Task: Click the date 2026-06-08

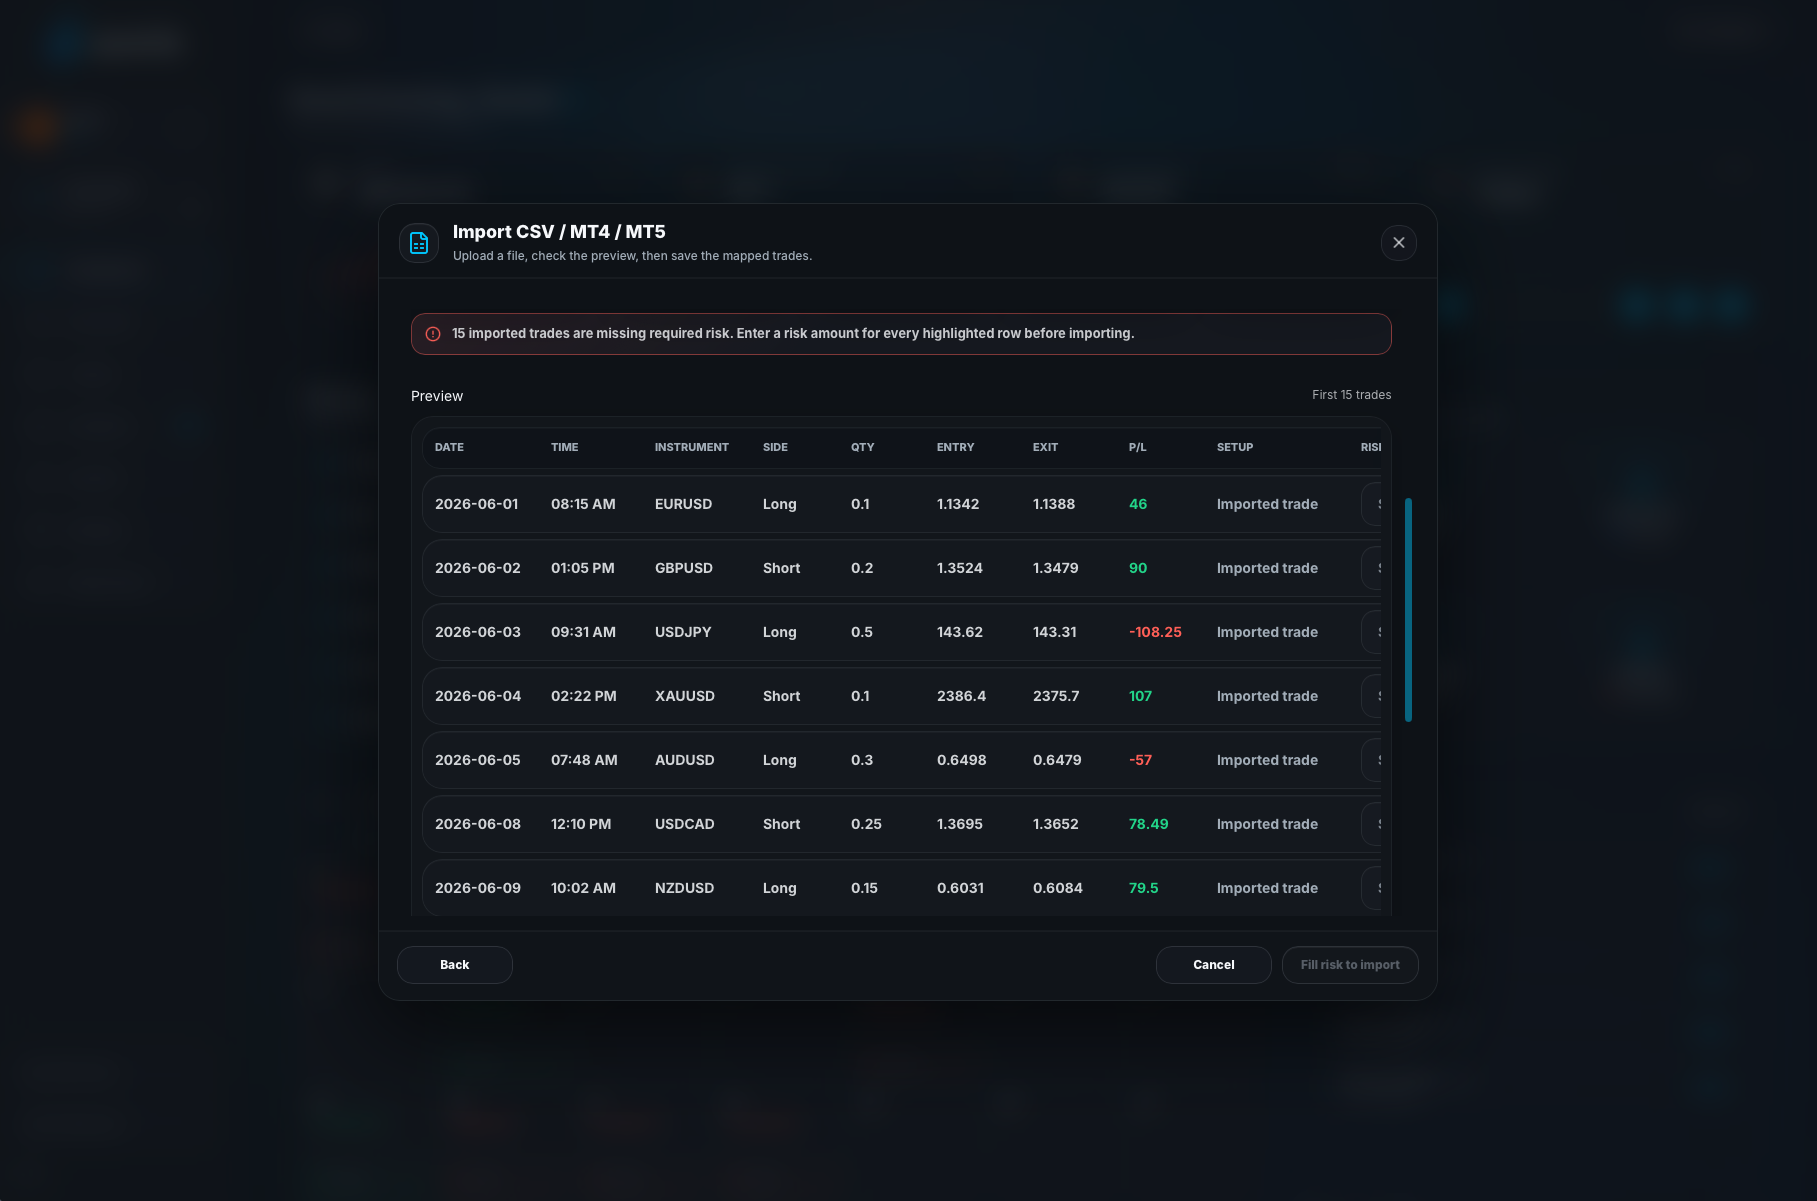Action: 478,824
